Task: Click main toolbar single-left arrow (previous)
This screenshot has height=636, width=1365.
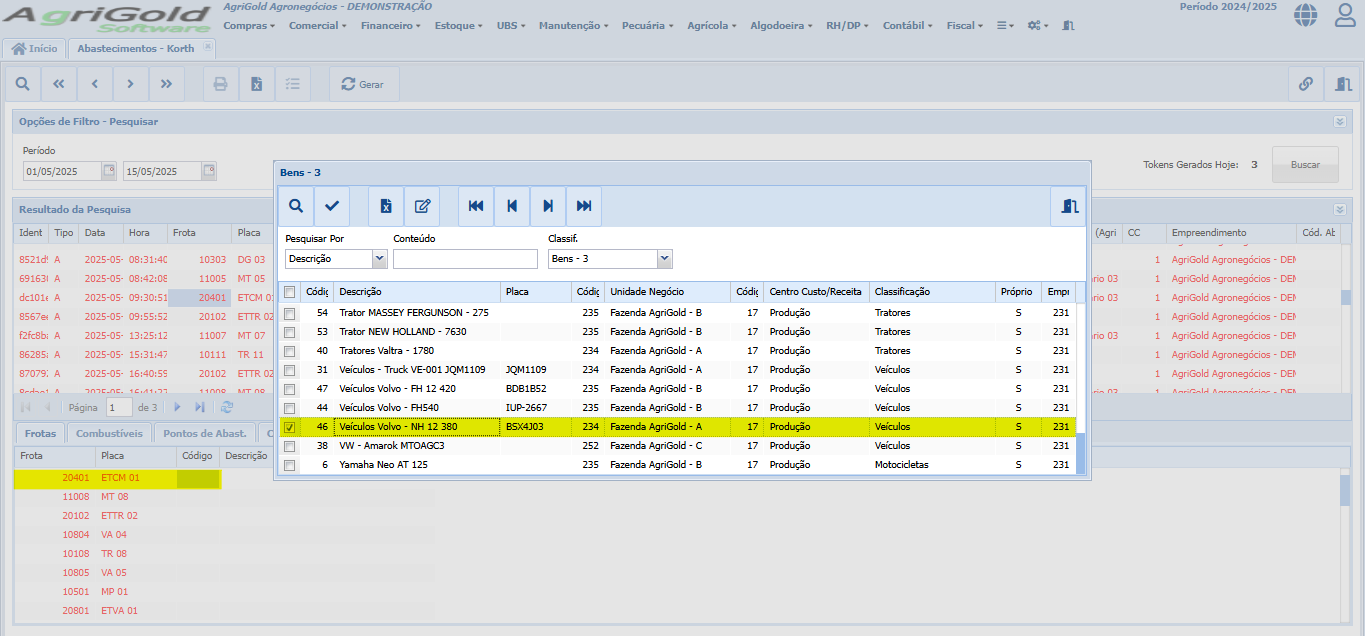Action: (95, 84)
